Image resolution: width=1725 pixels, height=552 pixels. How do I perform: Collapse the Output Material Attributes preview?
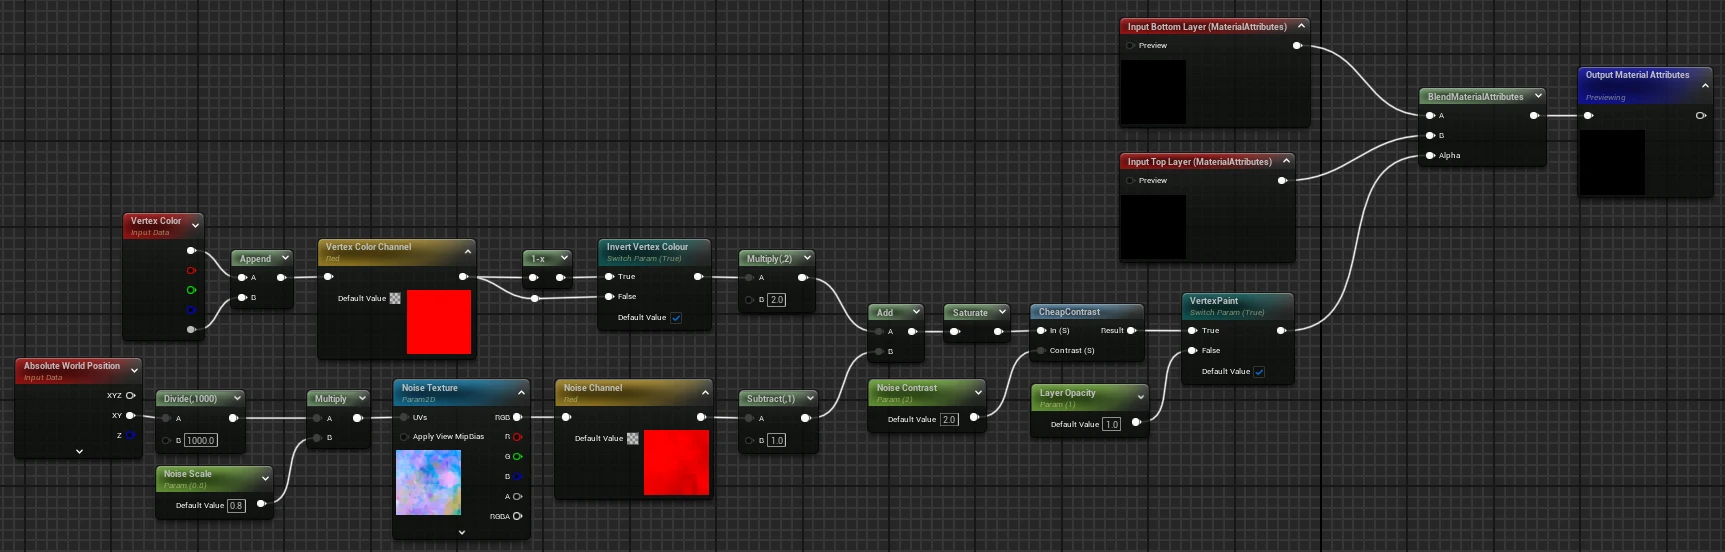click(1705, 86)
